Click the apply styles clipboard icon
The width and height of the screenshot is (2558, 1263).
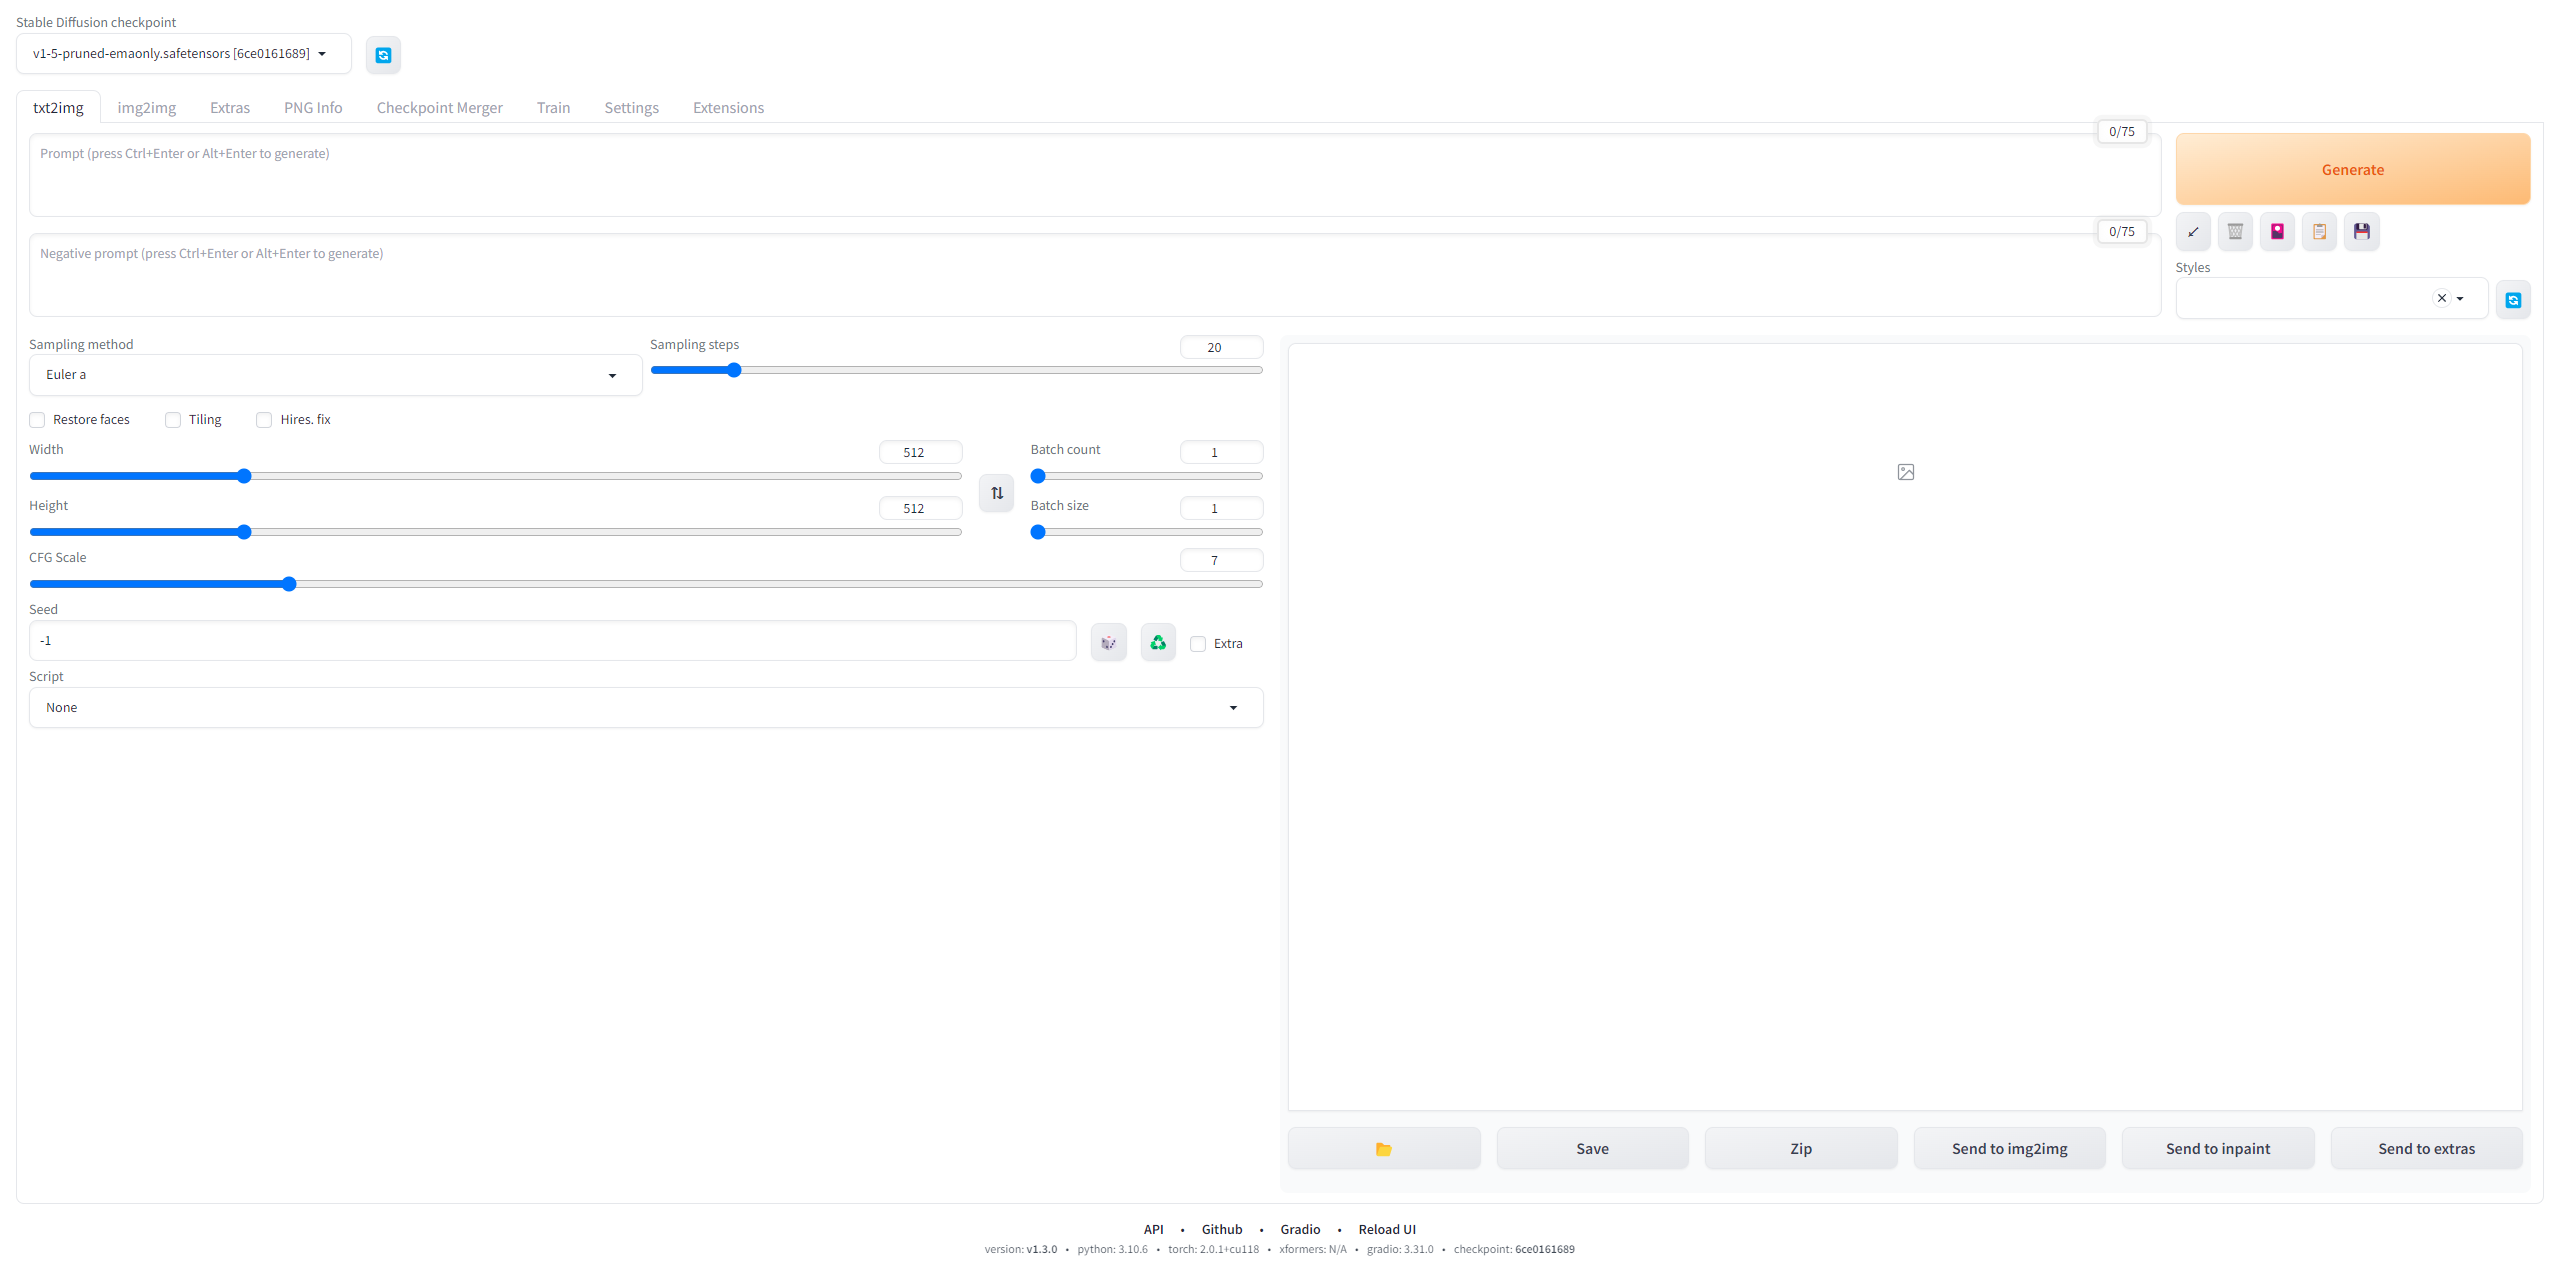pos(2319,232)
